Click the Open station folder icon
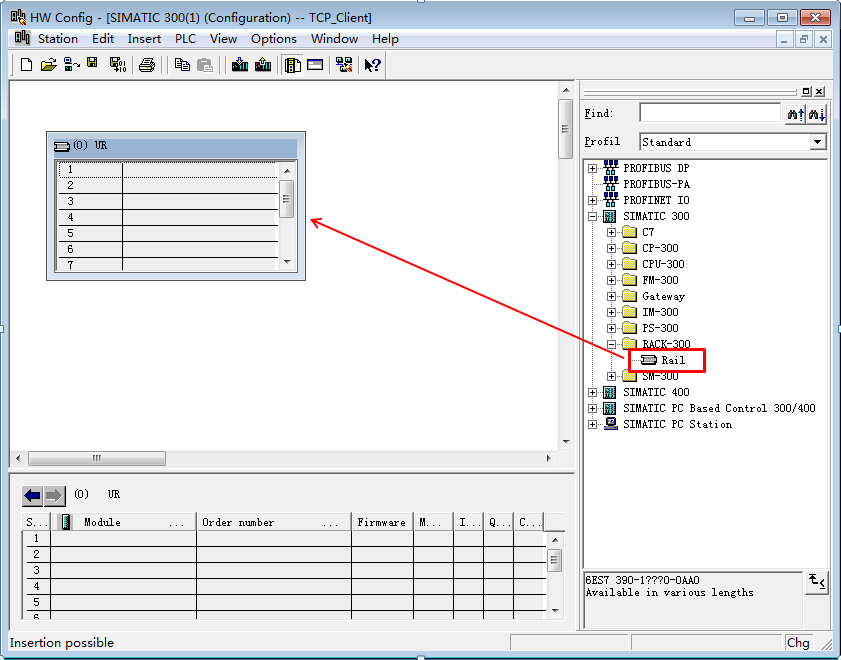The height and width of the screenshot is (660, 841). (x=48, y=65)
